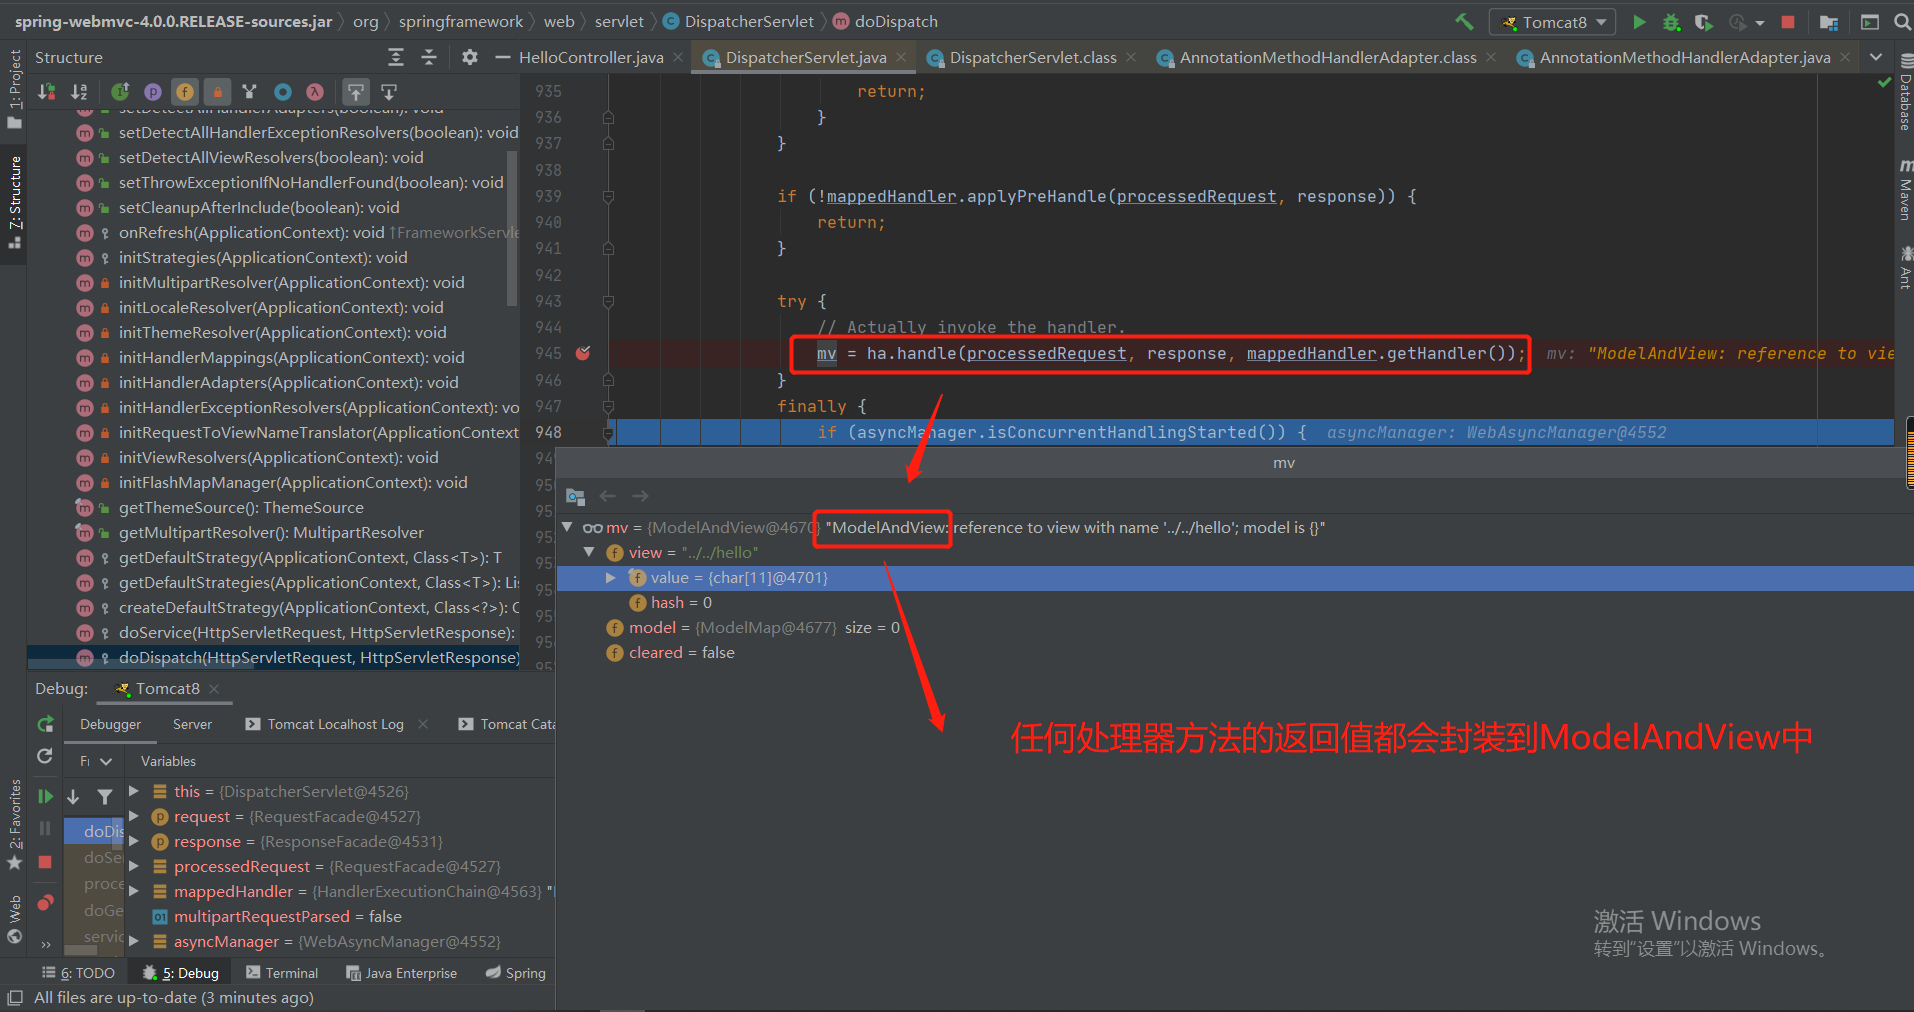1914x1012 pixels.
Task: Switch to HelloController.java tab
Action: (x=591, y=57)
